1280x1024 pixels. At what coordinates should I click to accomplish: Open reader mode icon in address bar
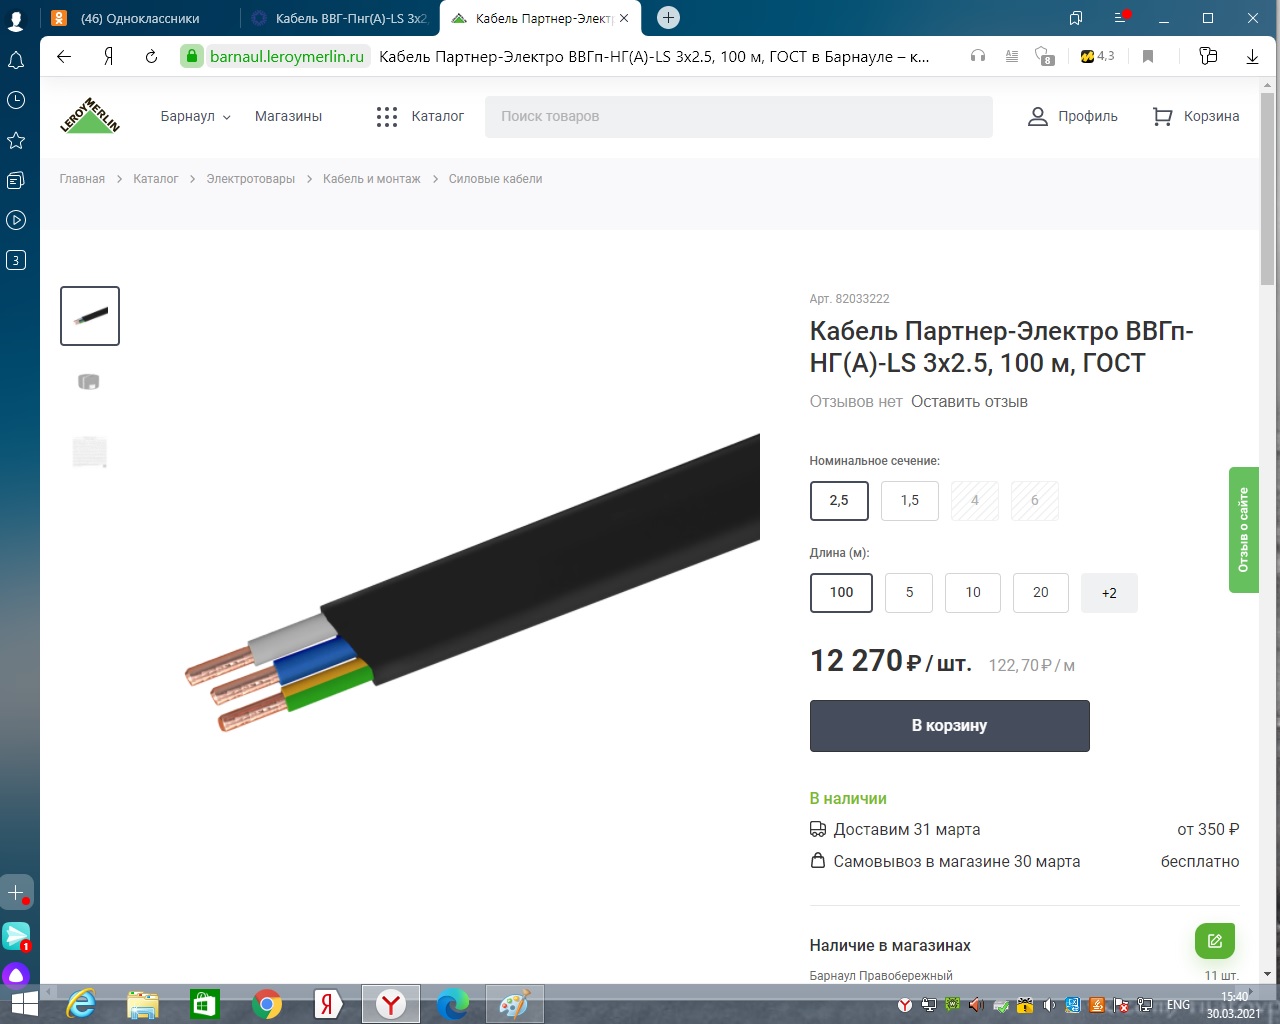point(1011,57)
